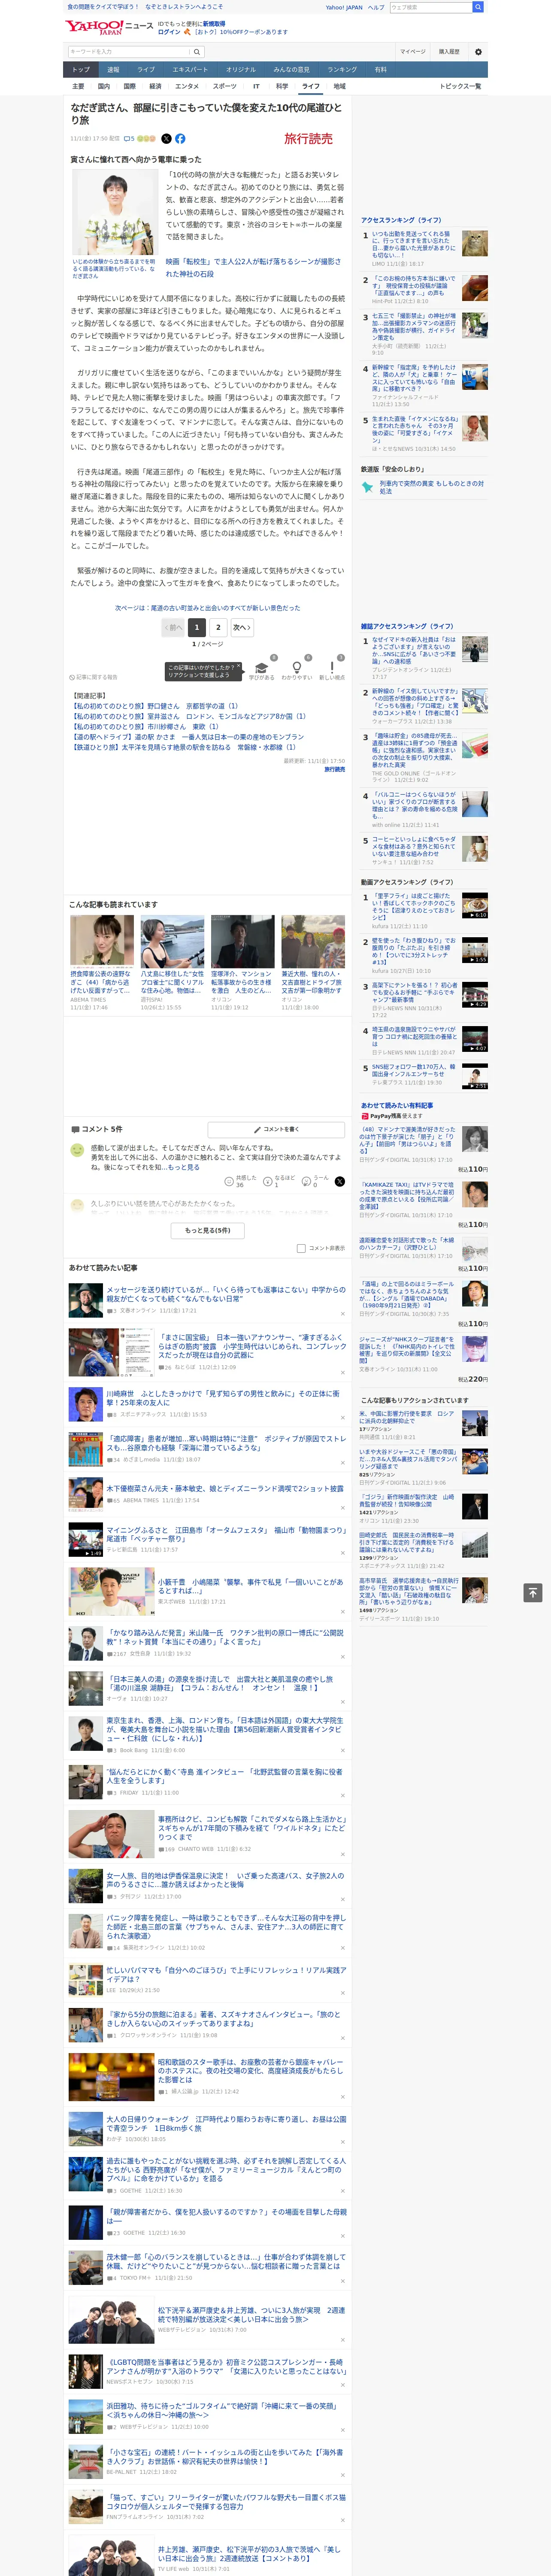The width and height of the screenshot is (551, 2576).
Task: Open the エンタメ category tab
Action: coord(187,86)
